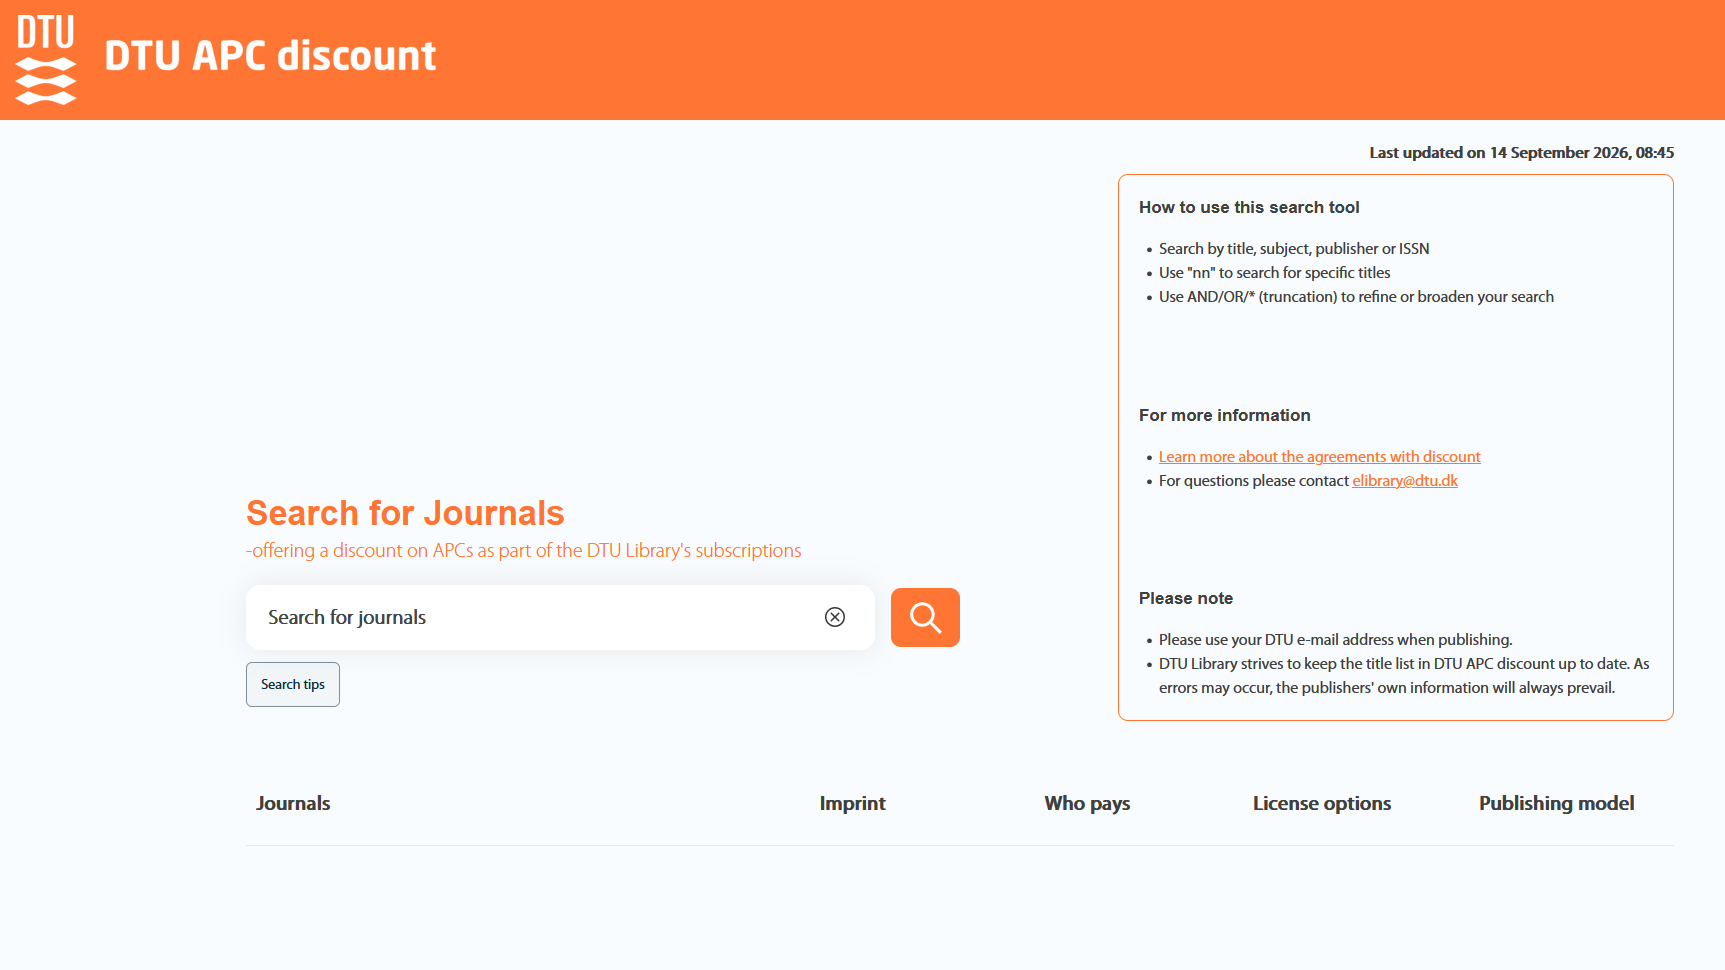1725x970 pixels.
Task: Click the Imprint column header
Action: pos(852,803)
